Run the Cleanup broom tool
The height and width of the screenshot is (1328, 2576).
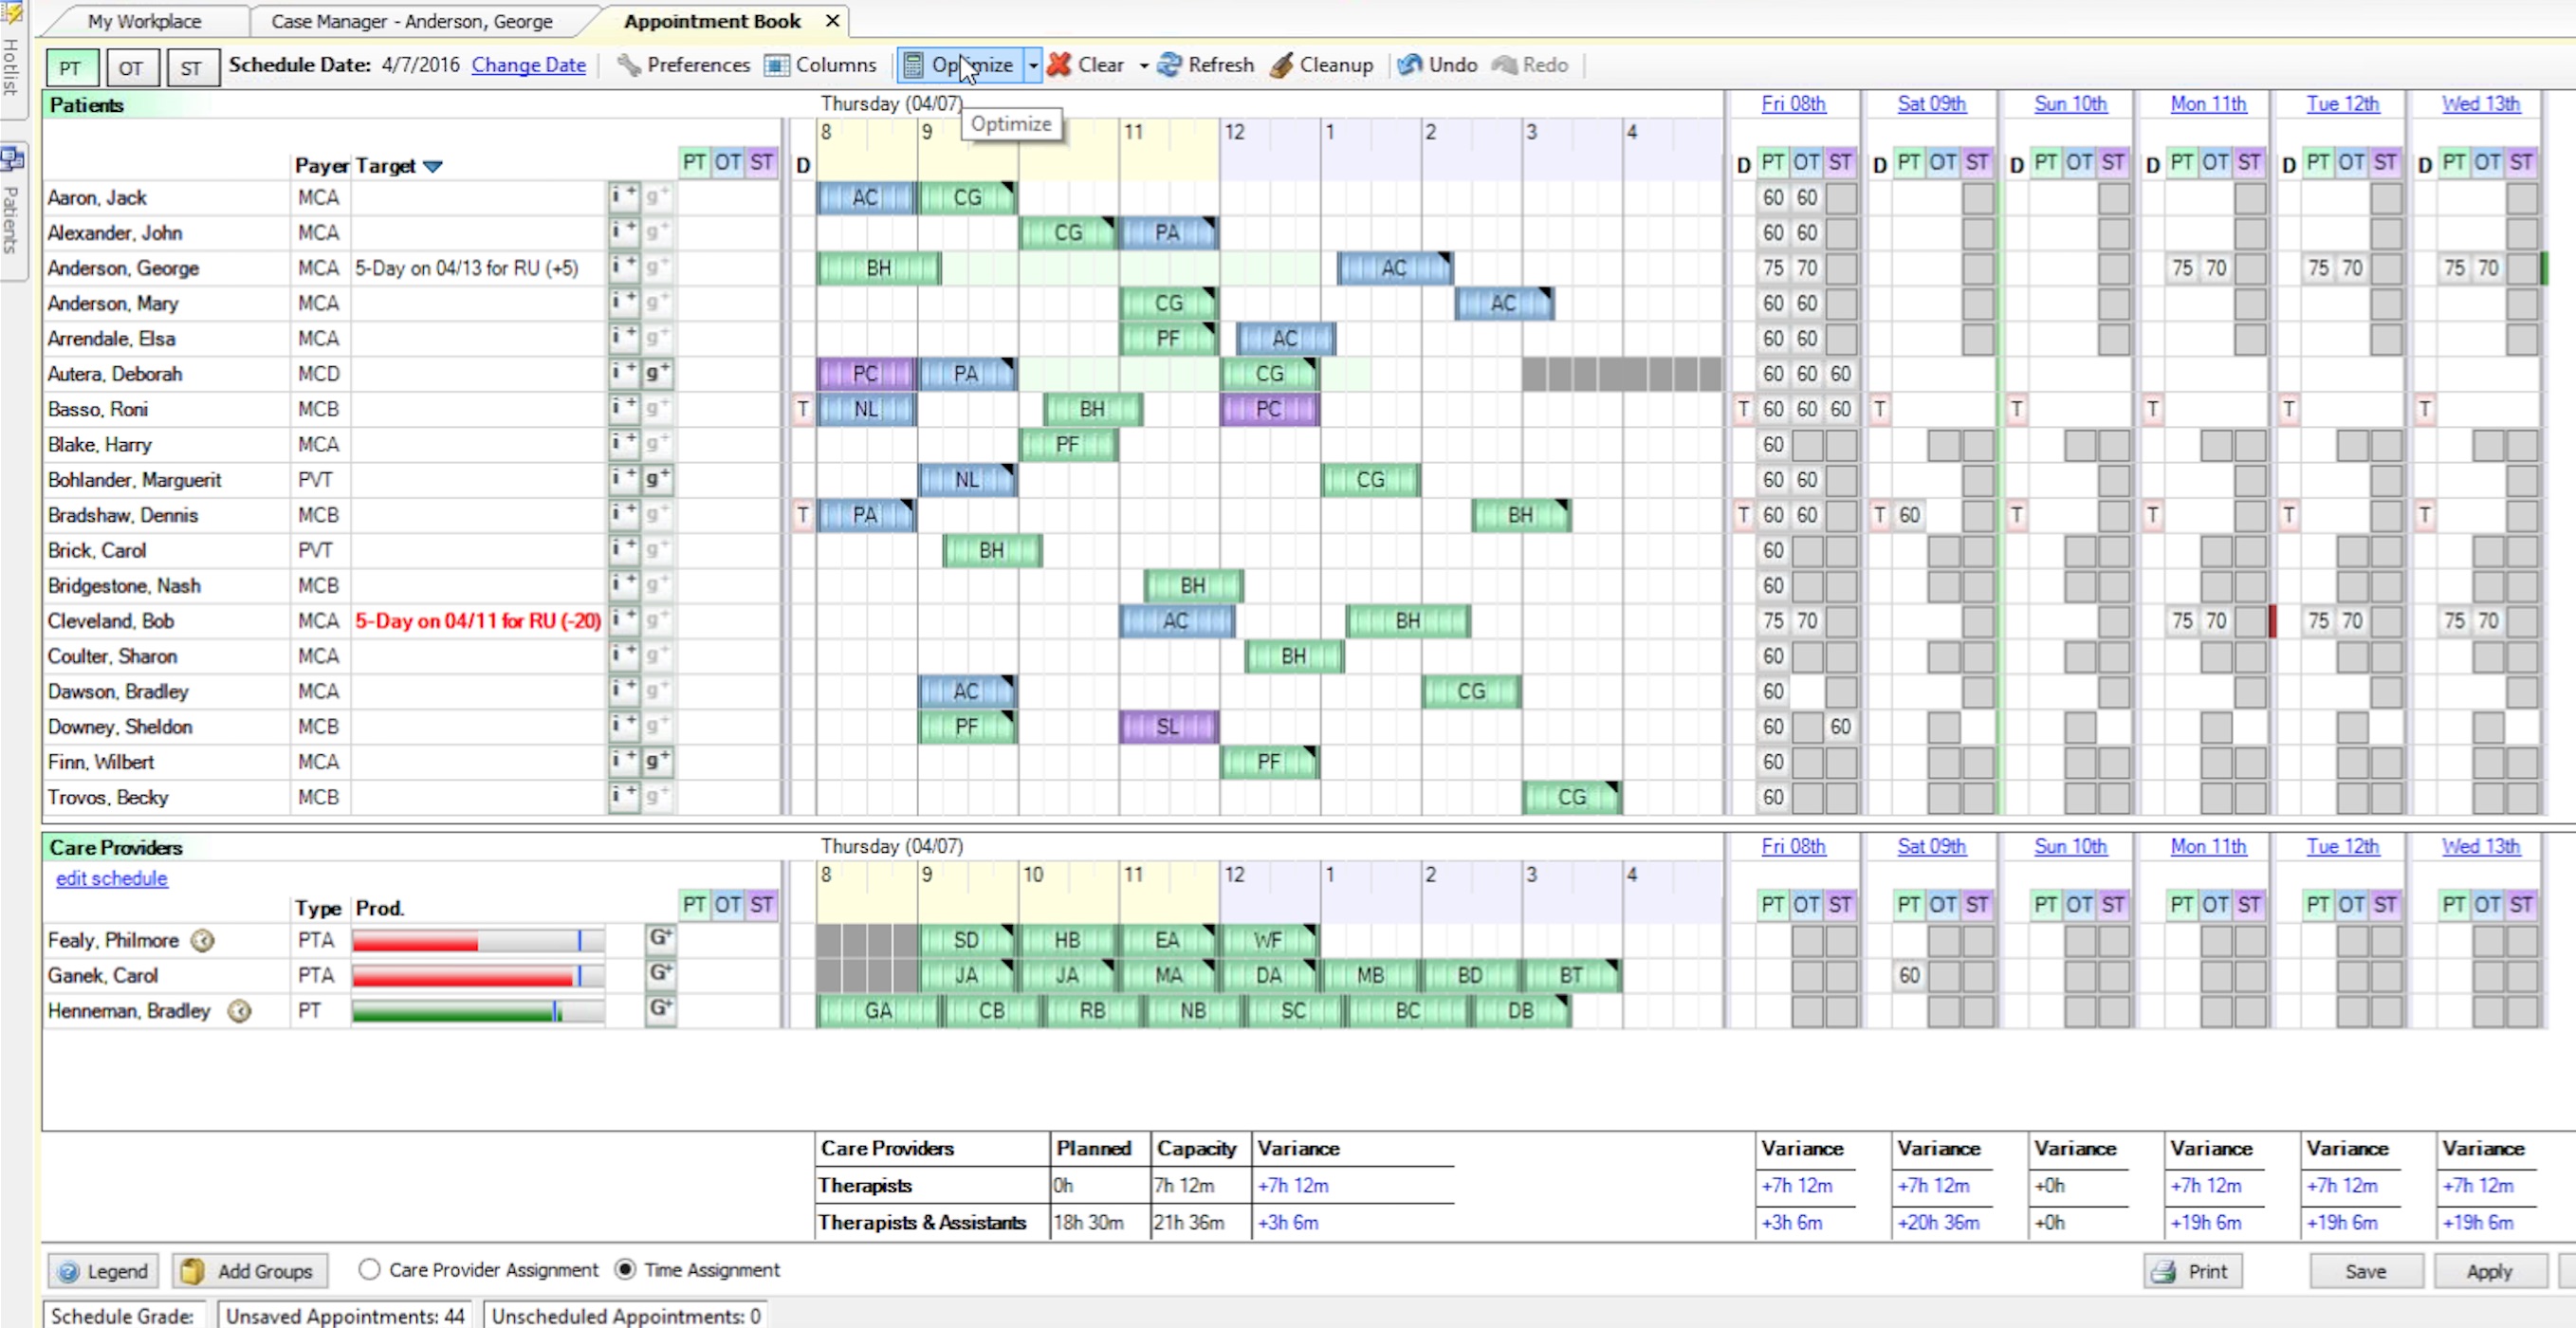coord(1282,65)
